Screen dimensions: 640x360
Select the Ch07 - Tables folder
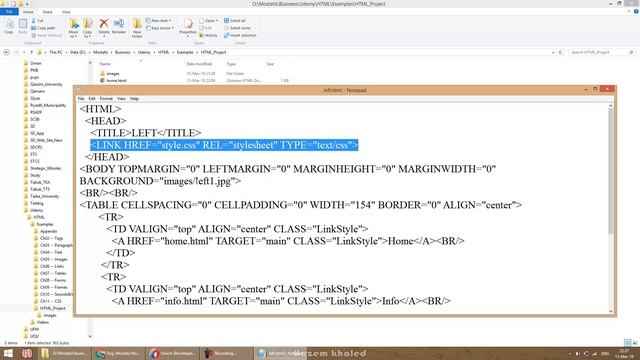pyautogui.click(x=53, y=273)
